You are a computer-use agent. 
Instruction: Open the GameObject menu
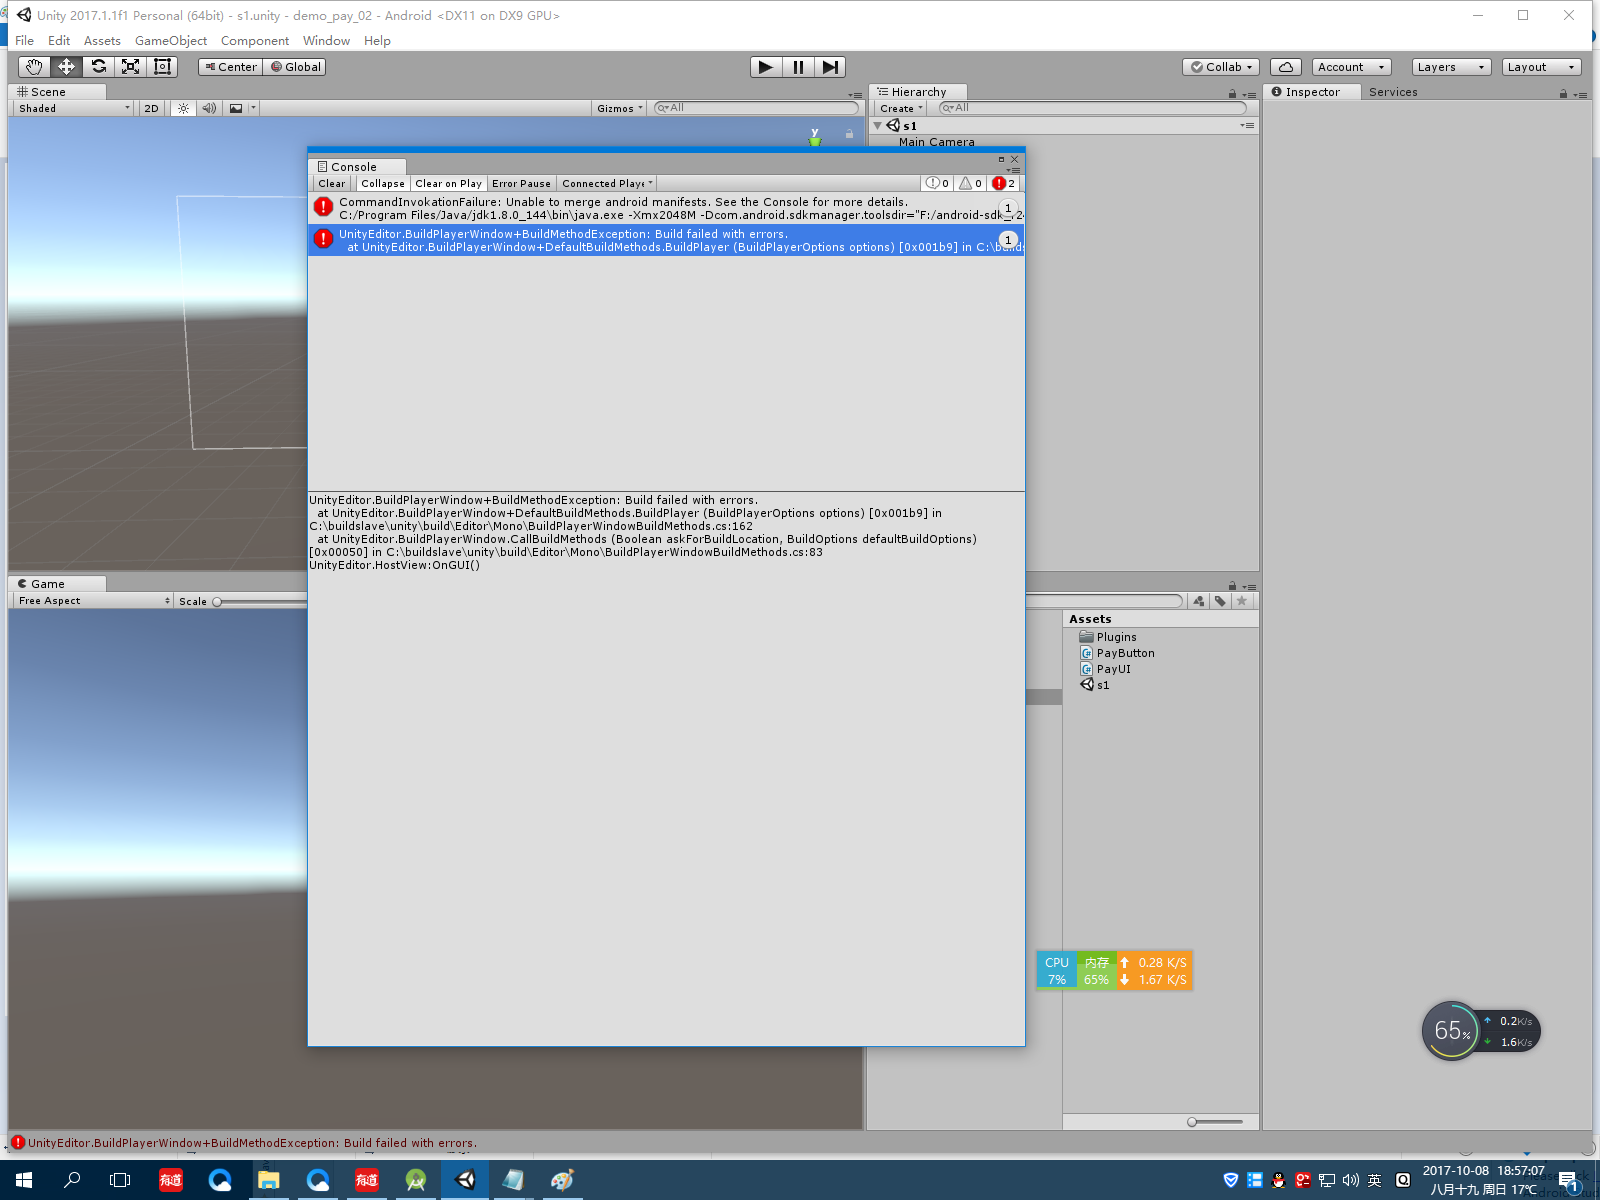tap(171, 41)
